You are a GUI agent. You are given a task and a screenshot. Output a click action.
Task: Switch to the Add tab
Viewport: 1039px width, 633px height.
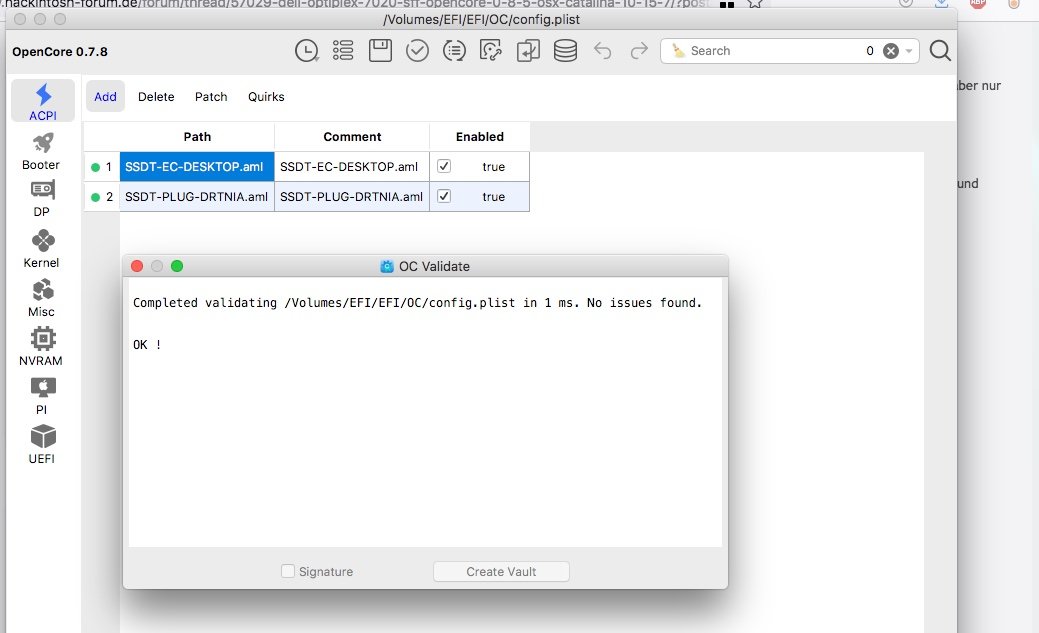pyautogui.click(x=105, y=97)
